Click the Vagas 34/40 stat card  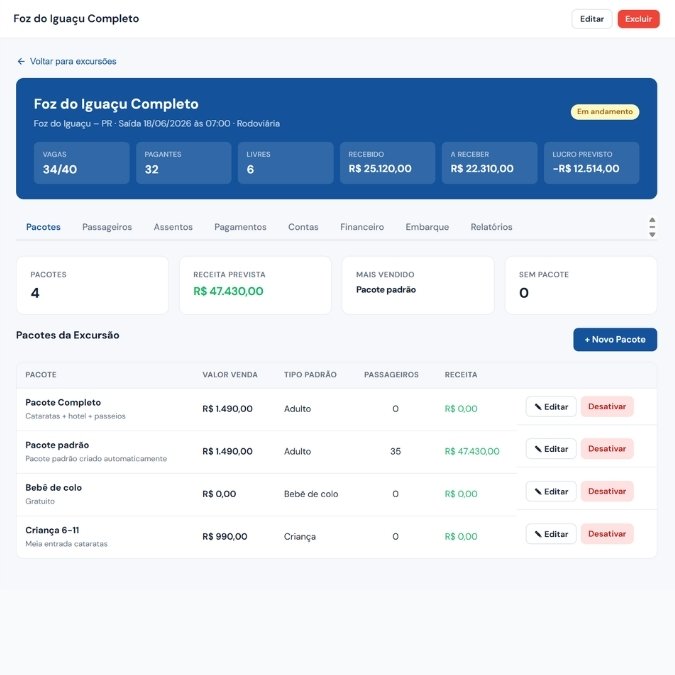coord(81,163)
